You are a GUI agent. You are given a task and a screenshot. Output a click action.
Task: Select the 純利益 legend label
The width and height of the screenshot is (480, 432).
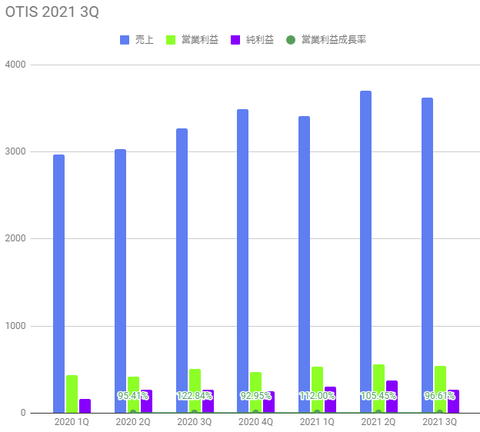[260, 40]
